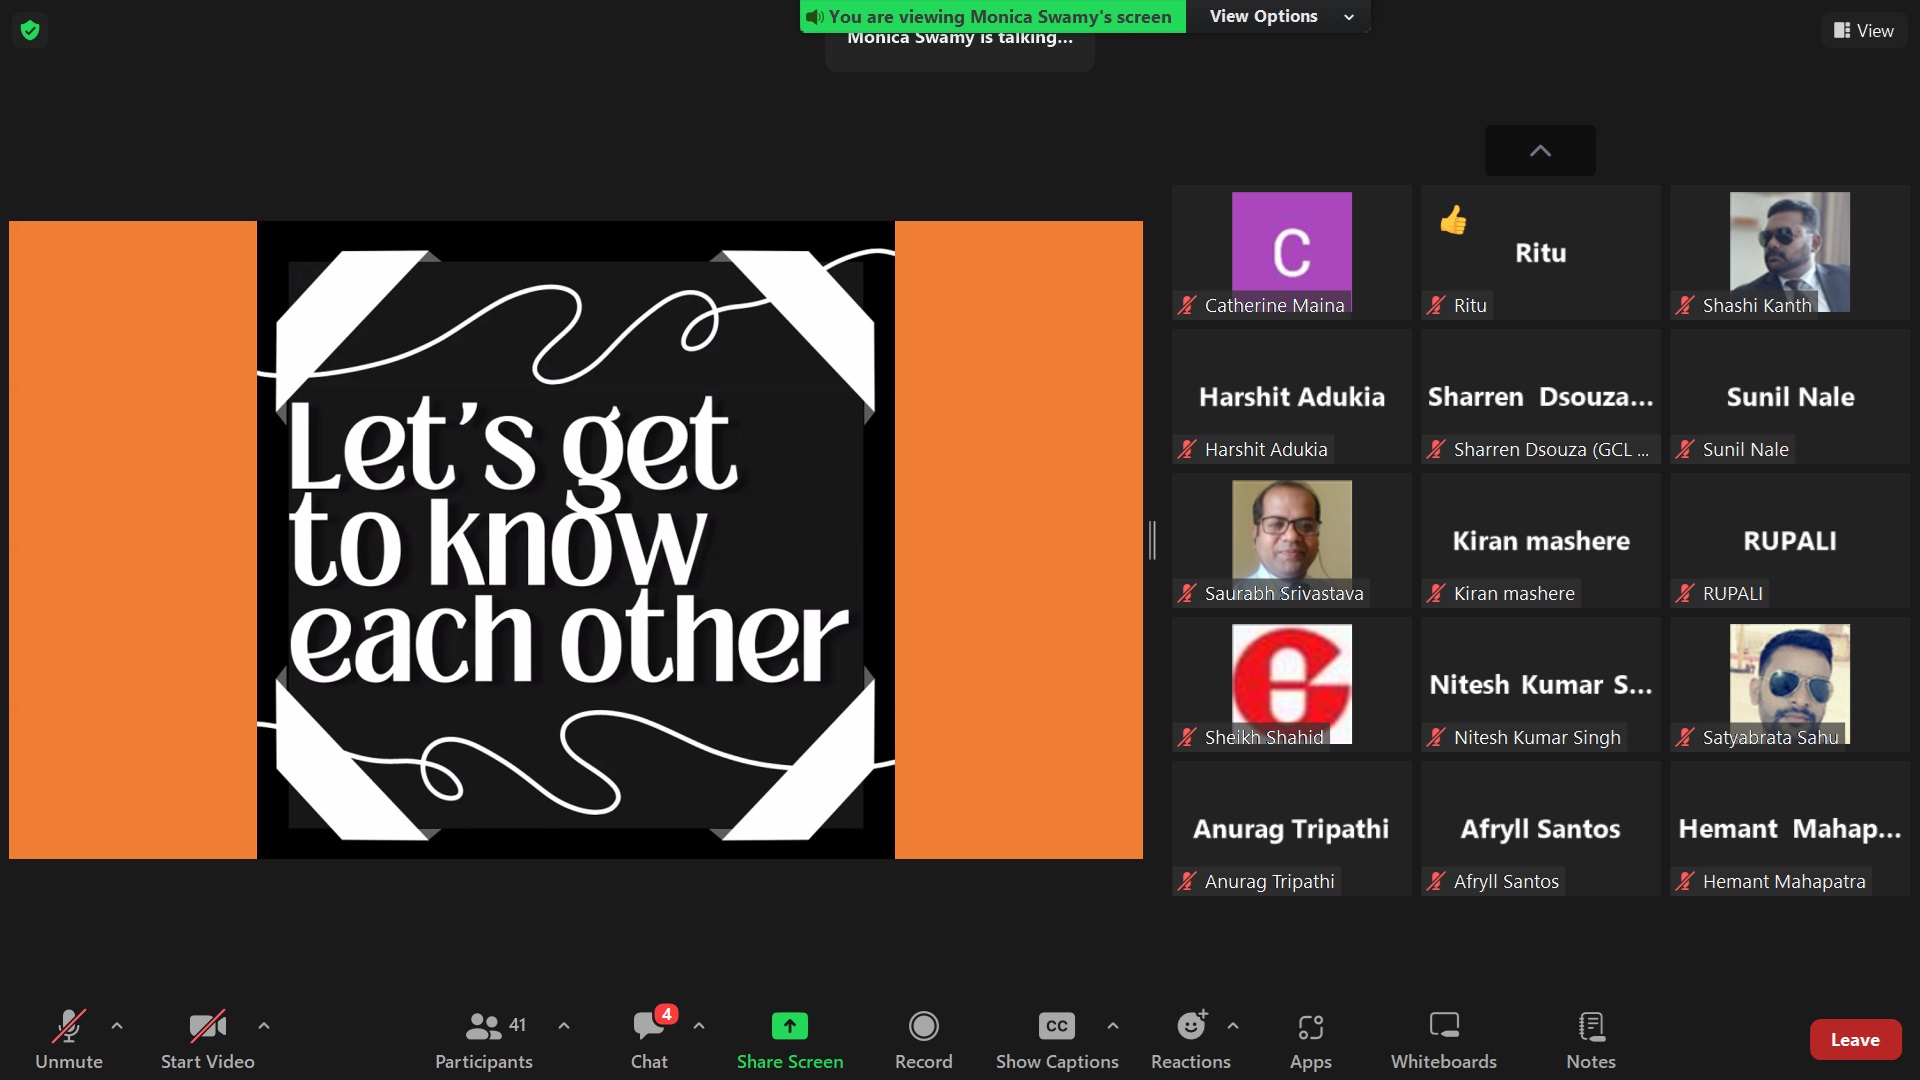Open the Chat panel

[649, 1027]
